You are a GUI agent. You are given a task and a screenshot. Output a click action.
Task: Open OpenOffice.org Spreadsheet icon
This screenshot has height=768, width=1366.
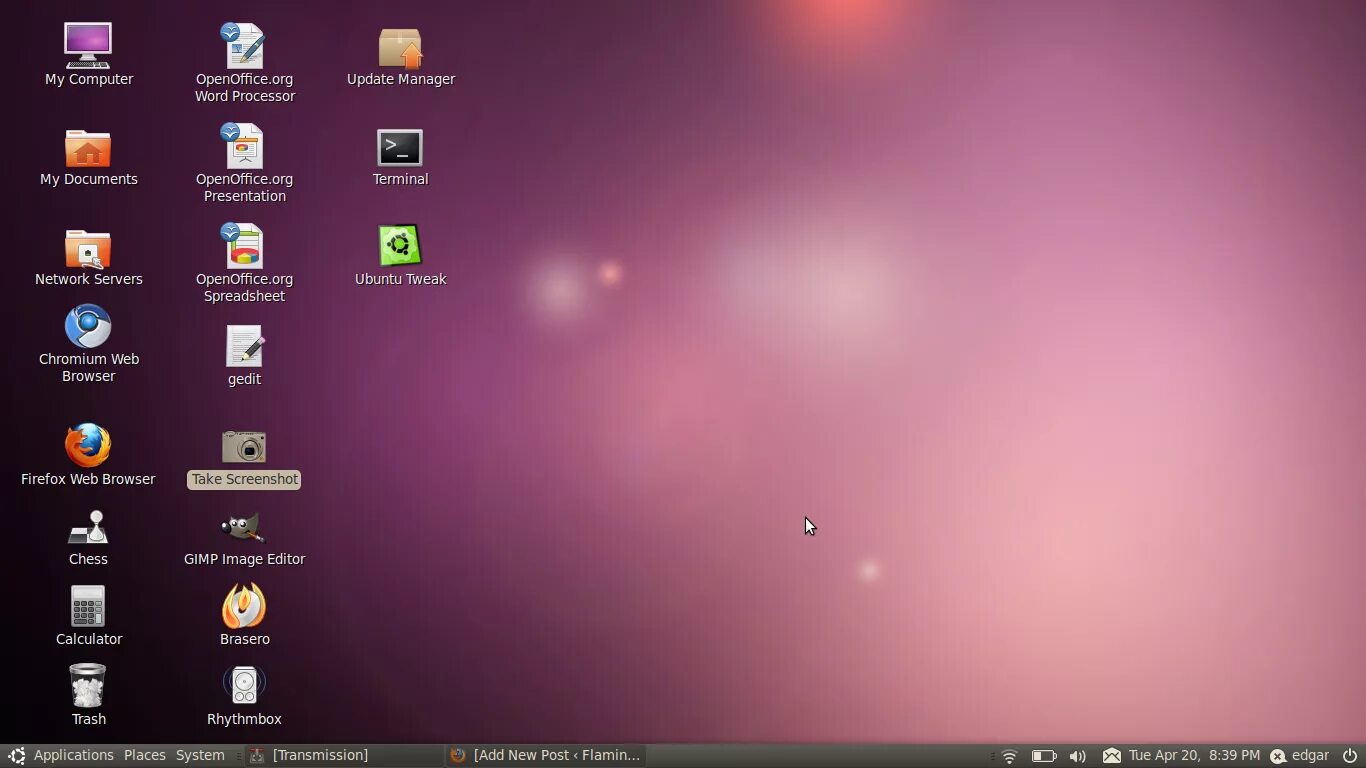244,246
